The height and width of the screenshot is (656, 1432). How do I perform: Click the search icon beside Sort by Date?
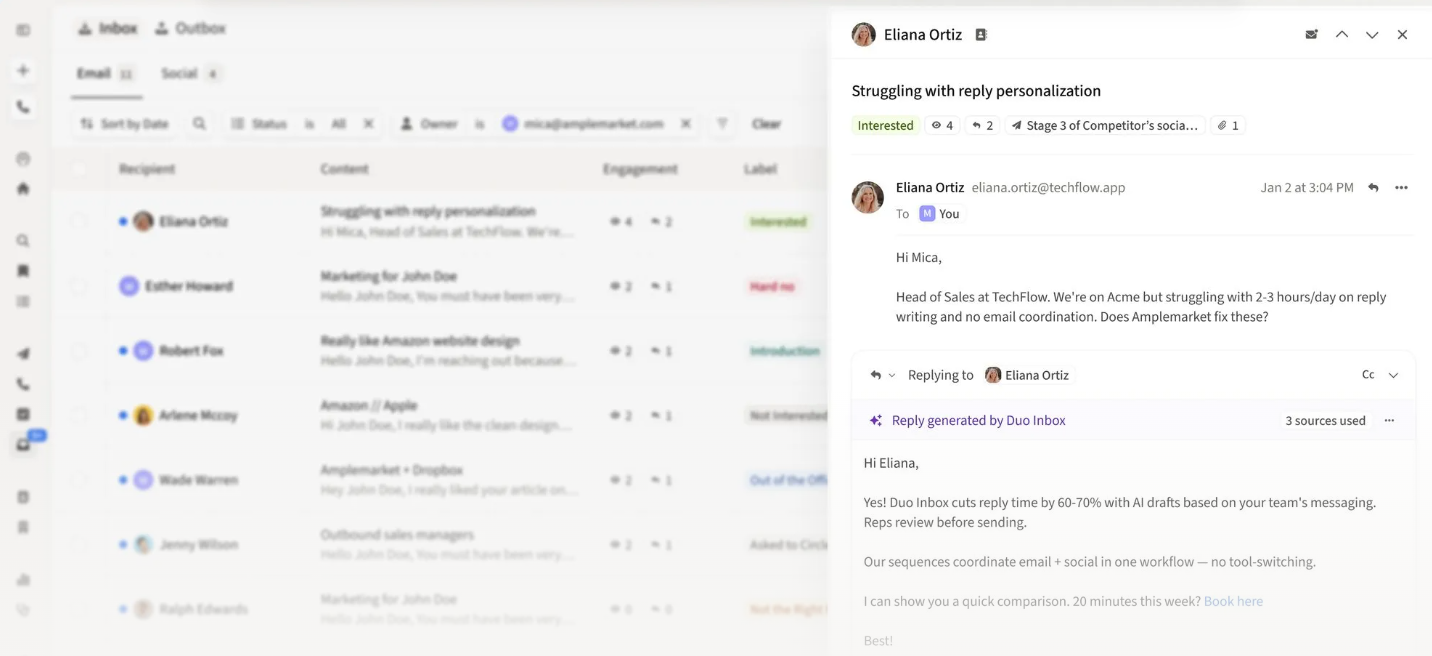[199, 124]
